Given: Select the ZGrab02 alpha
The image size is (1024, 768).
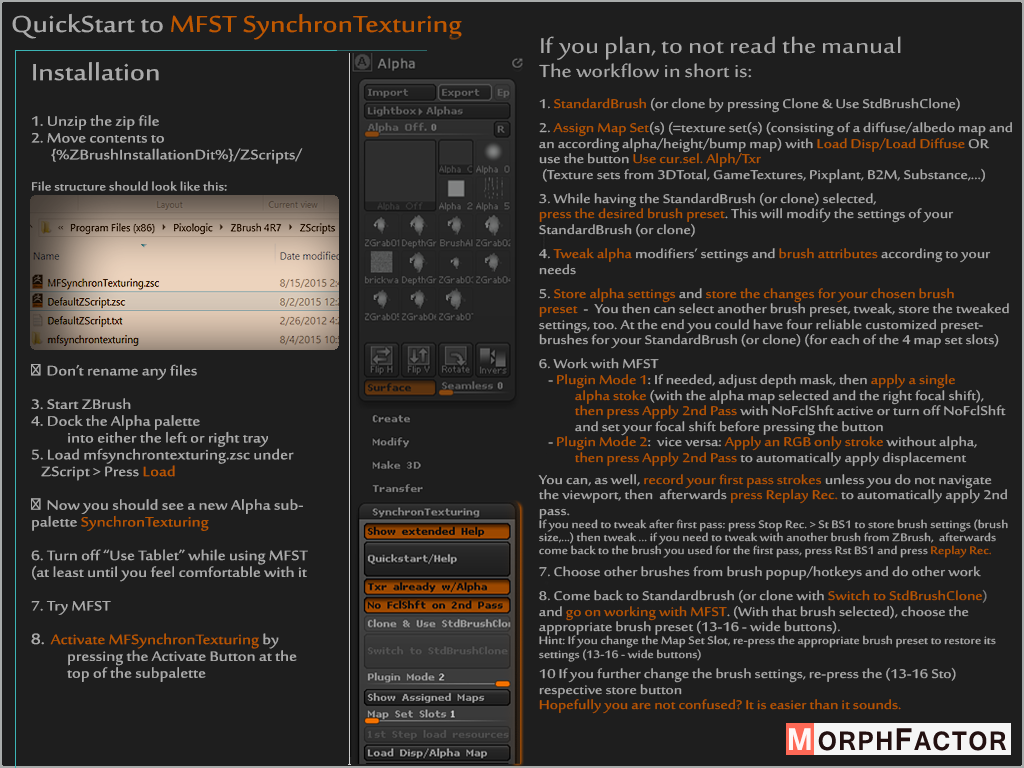Looking at the screenshot, I should (493, 231).
